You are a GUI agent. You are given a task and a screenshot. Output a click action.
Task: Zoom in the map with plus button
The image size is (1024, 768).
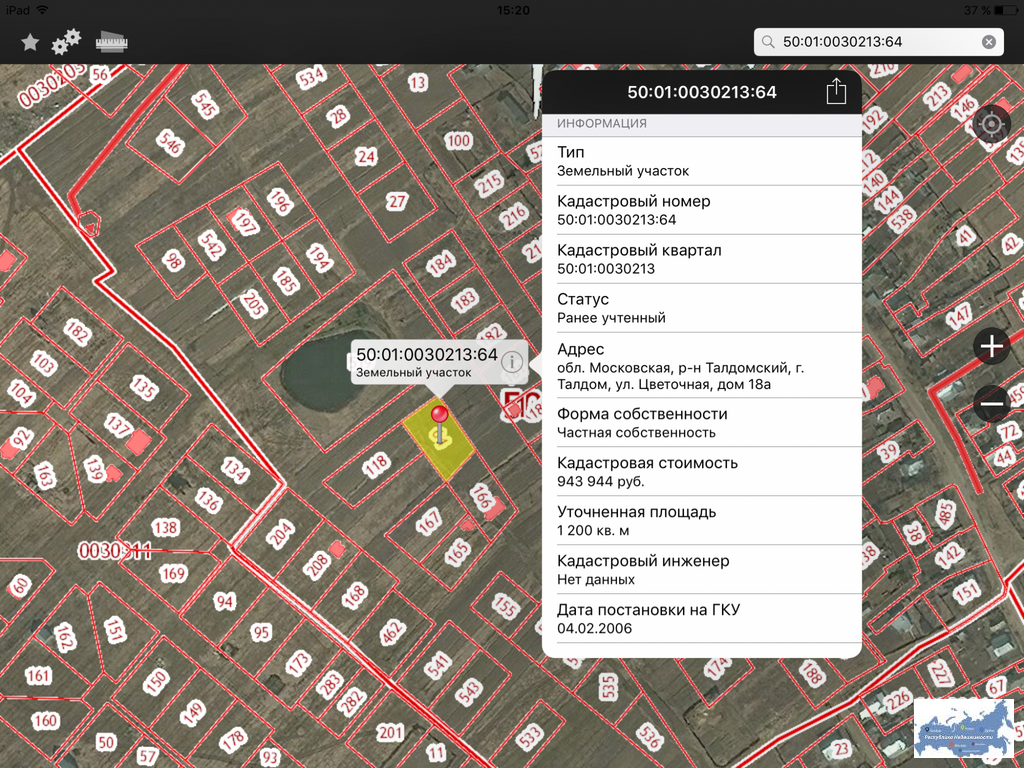point(991,345)
